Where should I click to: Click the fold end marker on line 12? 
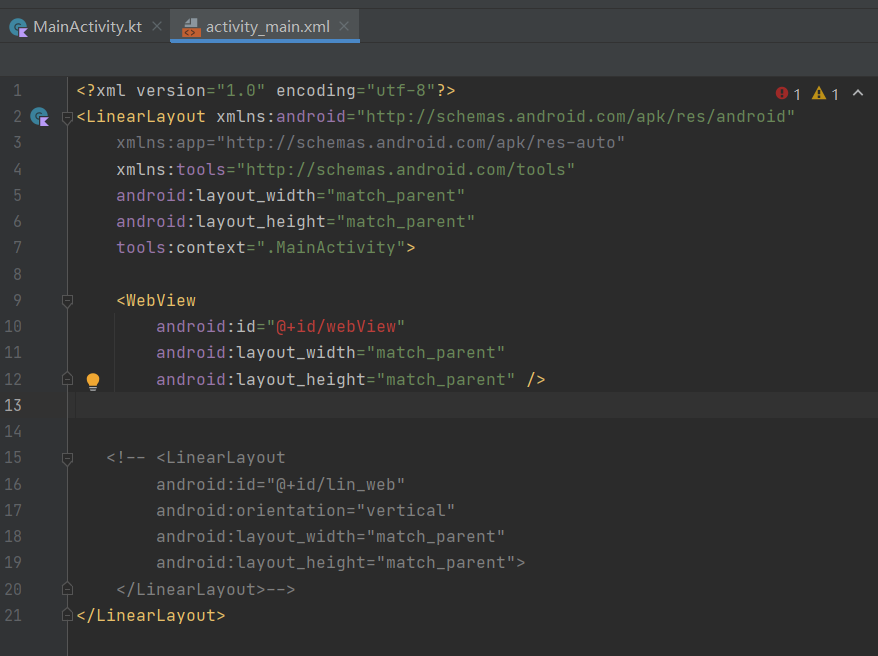click(x=67, y=379)
